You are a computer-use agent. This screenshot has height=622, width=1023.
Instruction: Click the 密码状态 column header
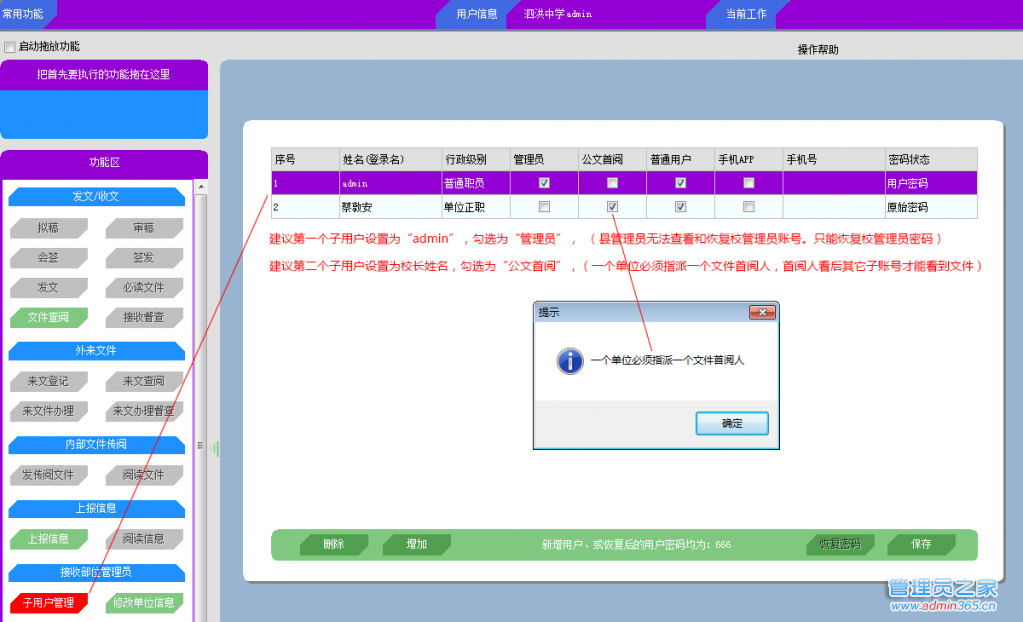click(930, 159)
